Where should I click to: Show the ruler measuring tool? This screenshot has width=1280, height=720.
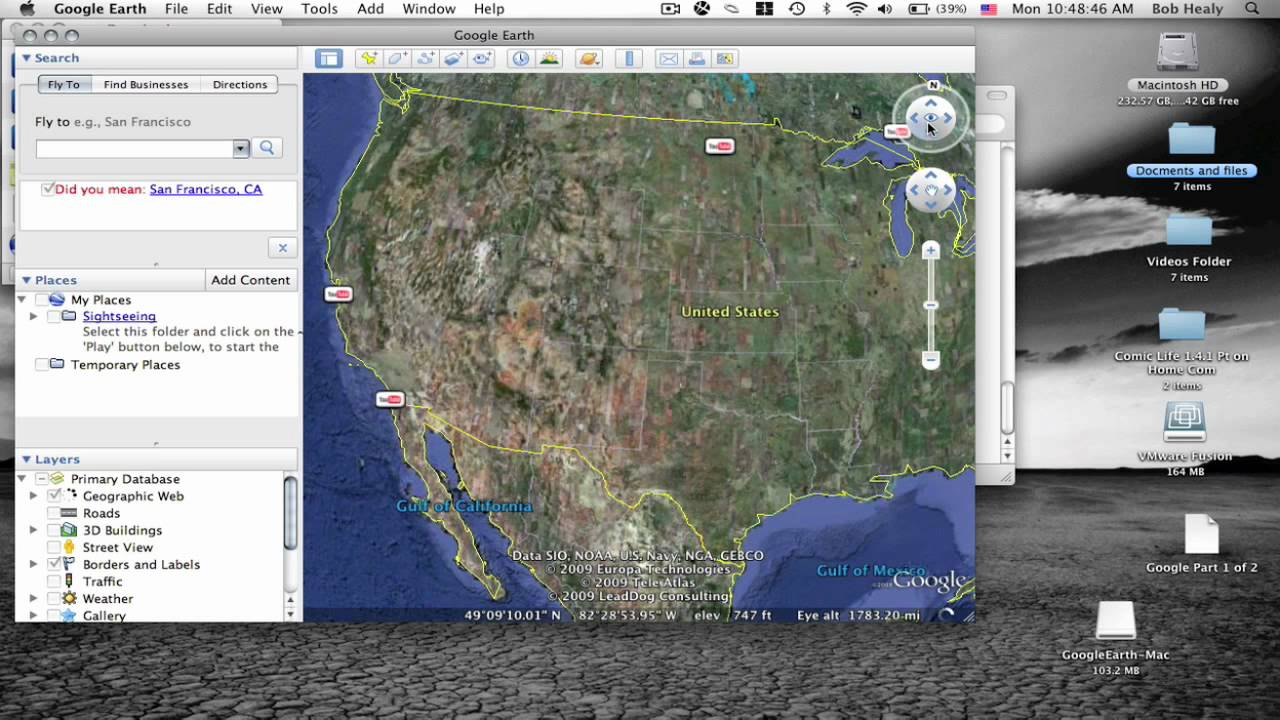point(629,59)
